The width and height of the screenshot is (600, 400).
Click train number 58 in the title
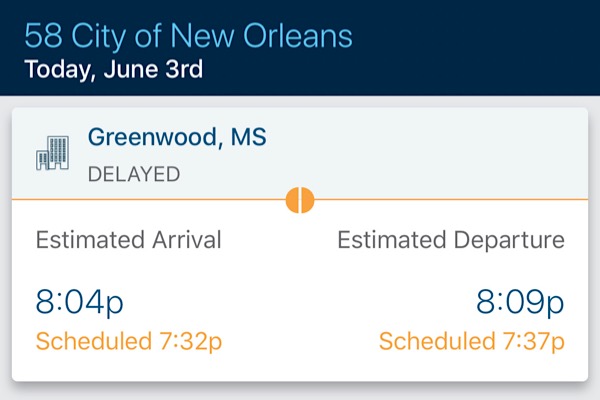tap(40, 37)
